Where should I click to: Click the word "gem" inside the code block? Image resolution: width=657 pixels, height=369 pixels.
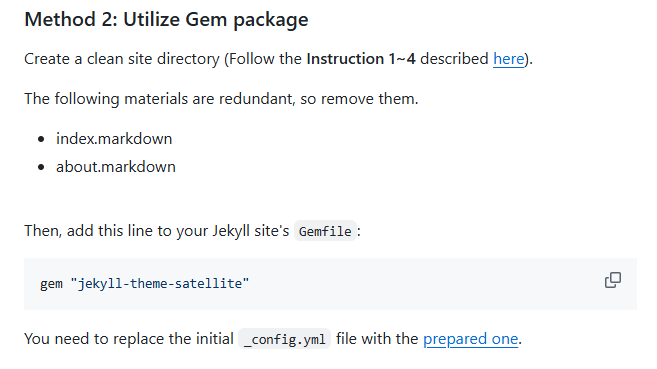(x=51, y=284)
